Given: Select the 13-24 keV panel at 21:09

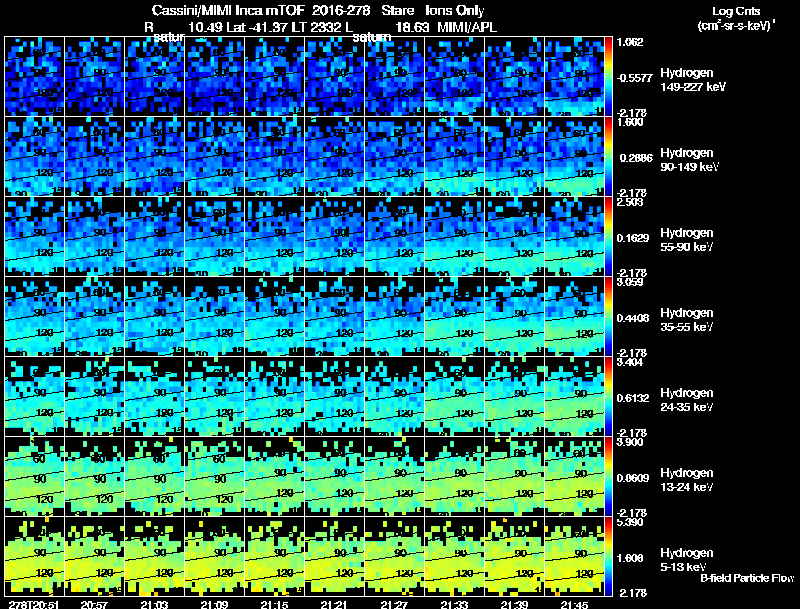Looking at the screenshot, I should [214, 476].
